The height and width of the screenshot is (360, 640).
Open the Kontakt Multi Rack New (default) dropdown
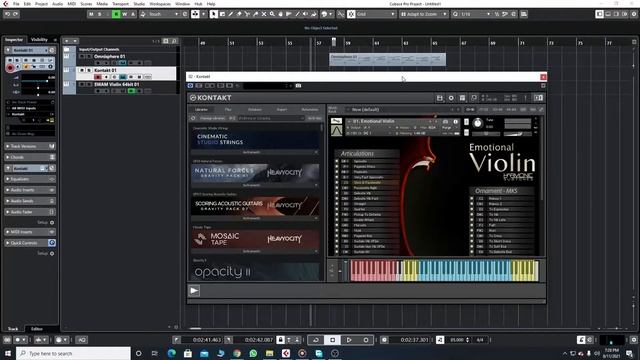402,110
